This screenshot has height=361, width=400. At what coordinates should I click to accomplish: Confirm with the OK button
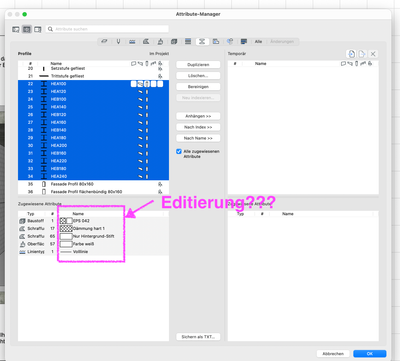[x=370, y=354]
